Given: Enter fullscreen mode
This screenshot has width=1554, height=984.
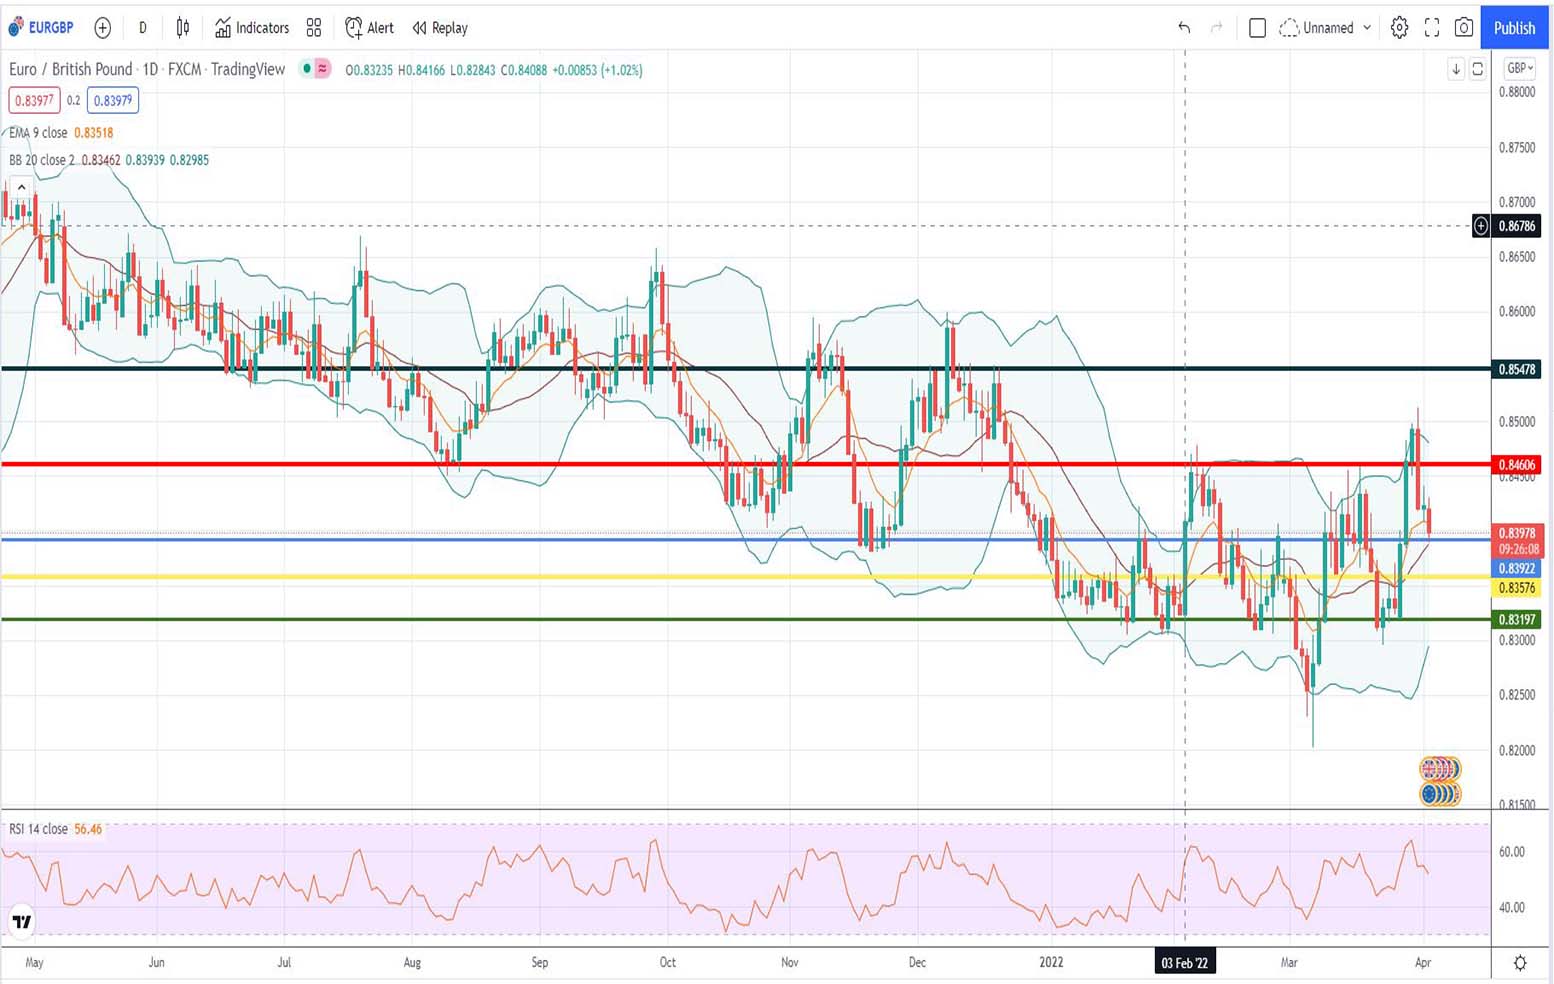Looking at the screenshot, I should pyautogui.click(x=1432, y=28).
